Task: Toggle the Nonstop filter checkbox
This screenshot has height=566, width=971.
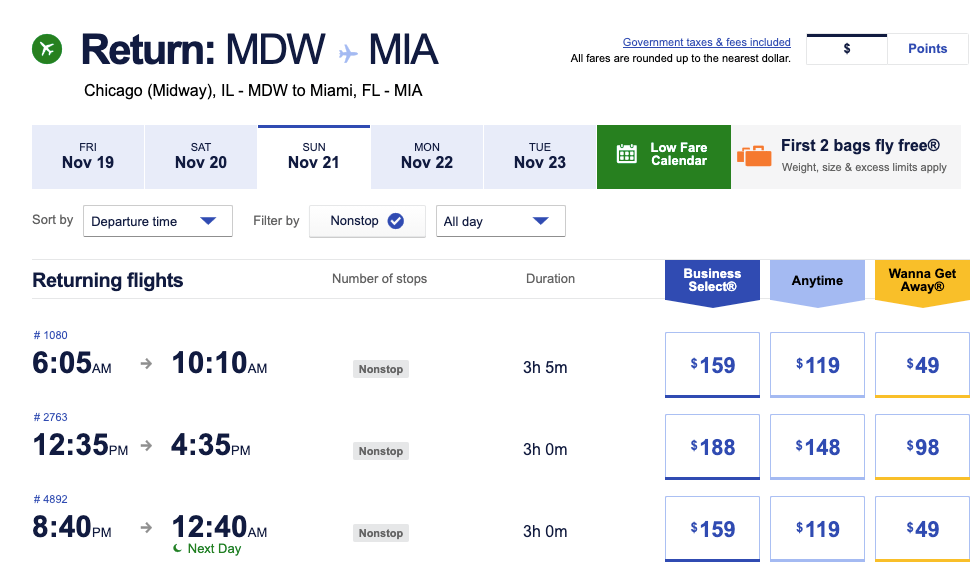Action: click(395, 221)
